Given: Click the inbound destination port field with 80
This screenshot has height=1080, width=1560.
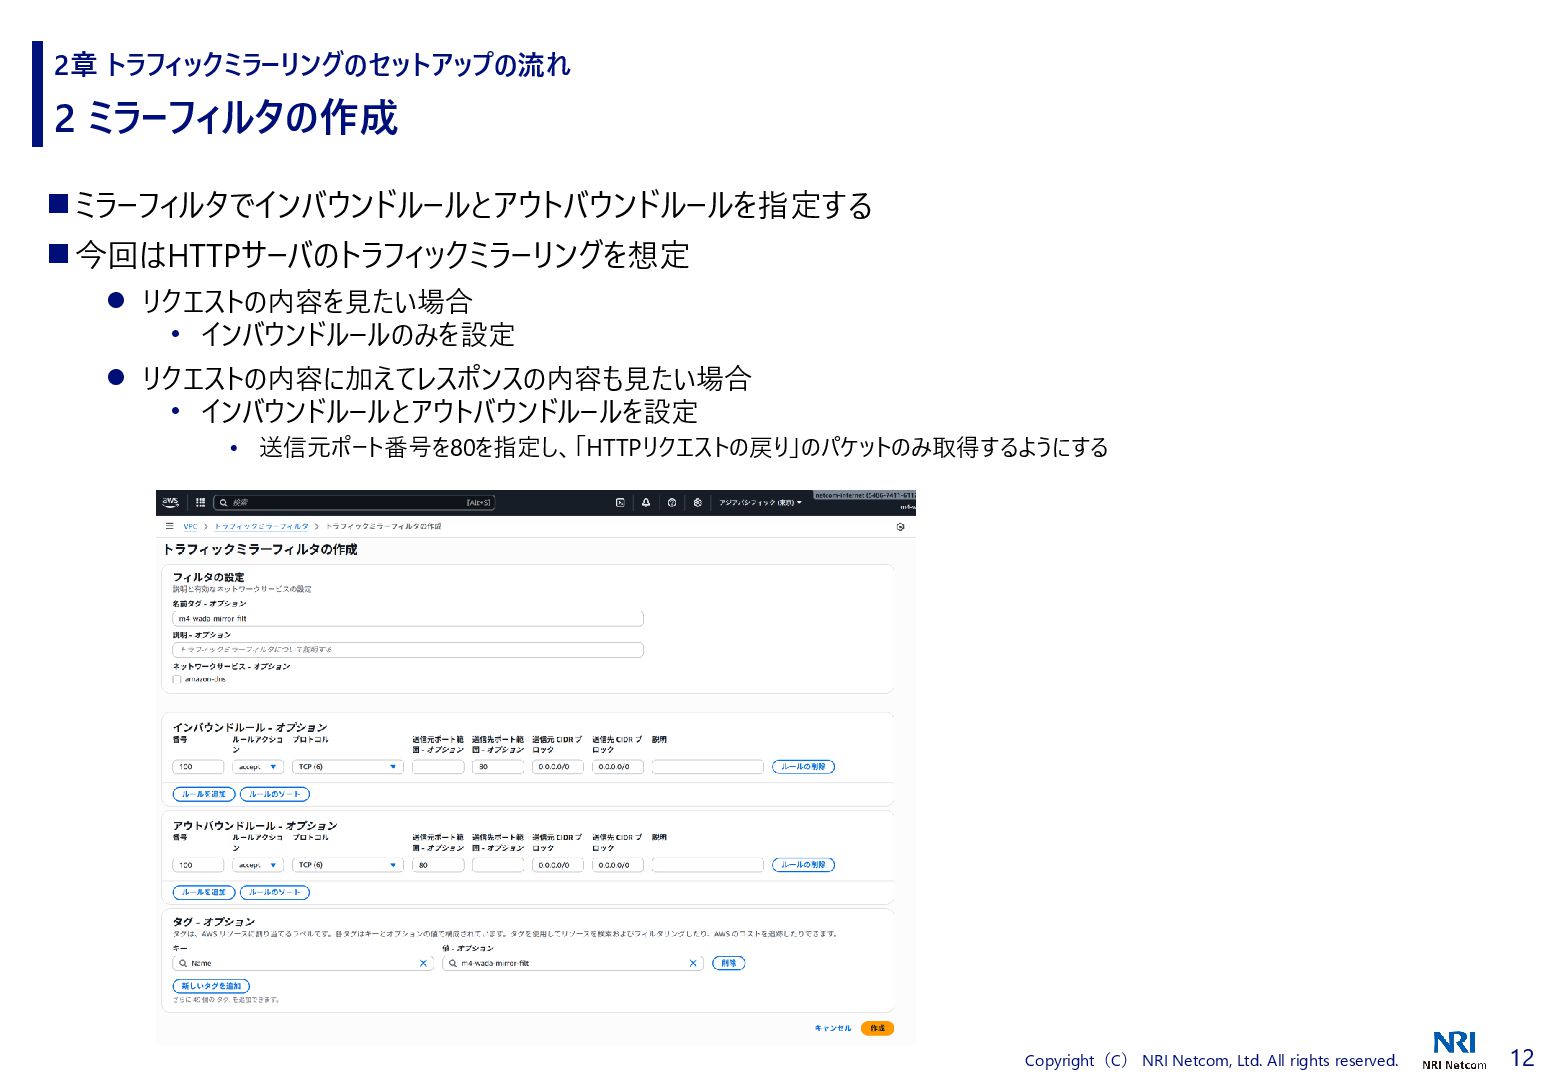Looking at the screenshot, I should pos(498,767).
